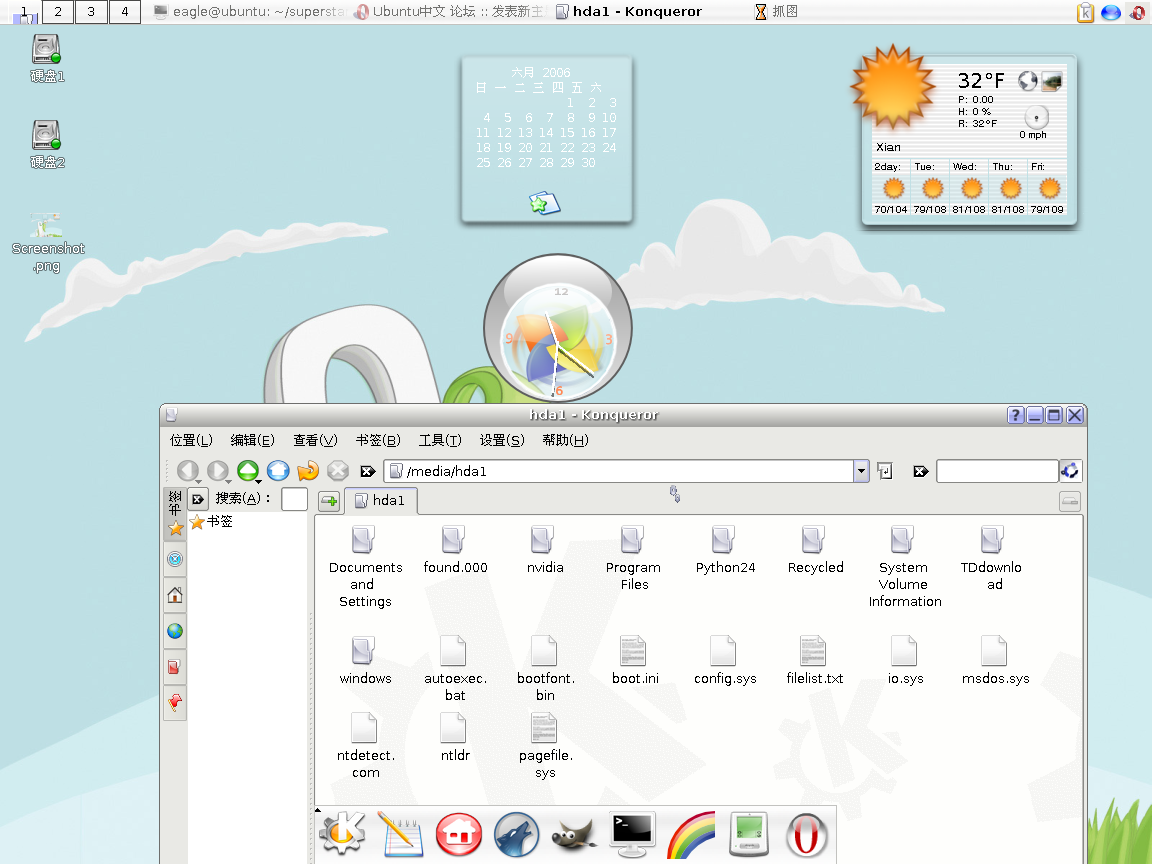Open the 查看(V) menu
Screen dimensions: 1152x864
315,440
